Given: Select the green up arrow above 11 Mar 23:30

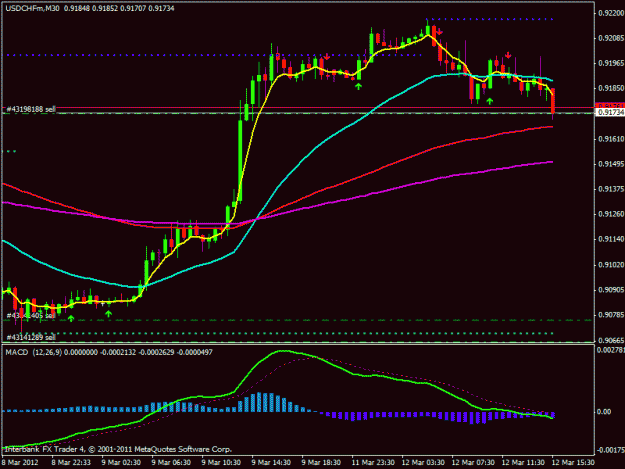Looking at the screenshot, I should pos(358,86).
